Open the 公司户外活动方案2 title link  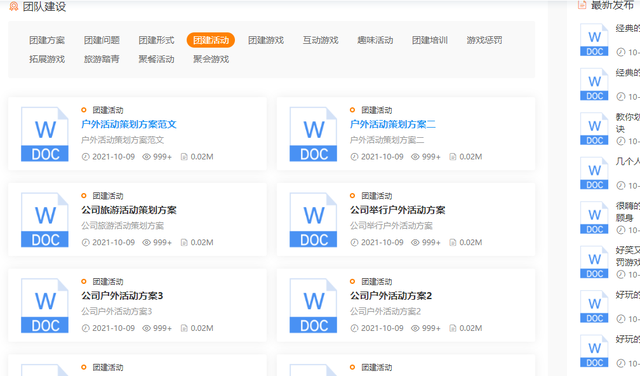click(x=391, y=296)
